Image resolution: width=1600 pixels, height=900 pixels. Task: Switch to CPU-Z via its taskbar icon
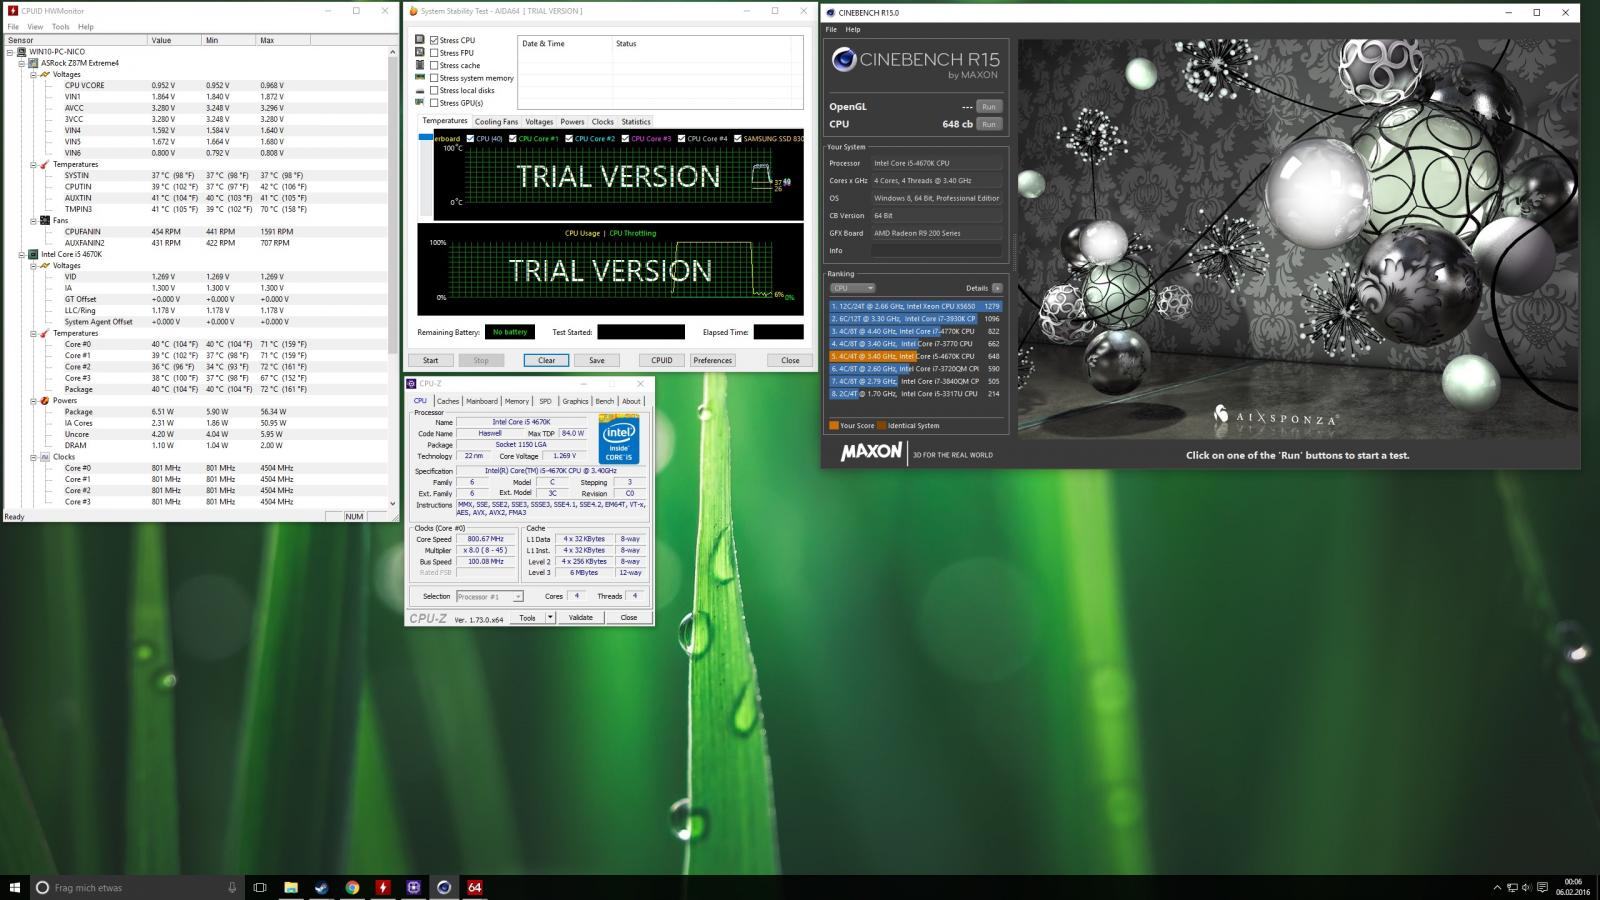point(413,887)
